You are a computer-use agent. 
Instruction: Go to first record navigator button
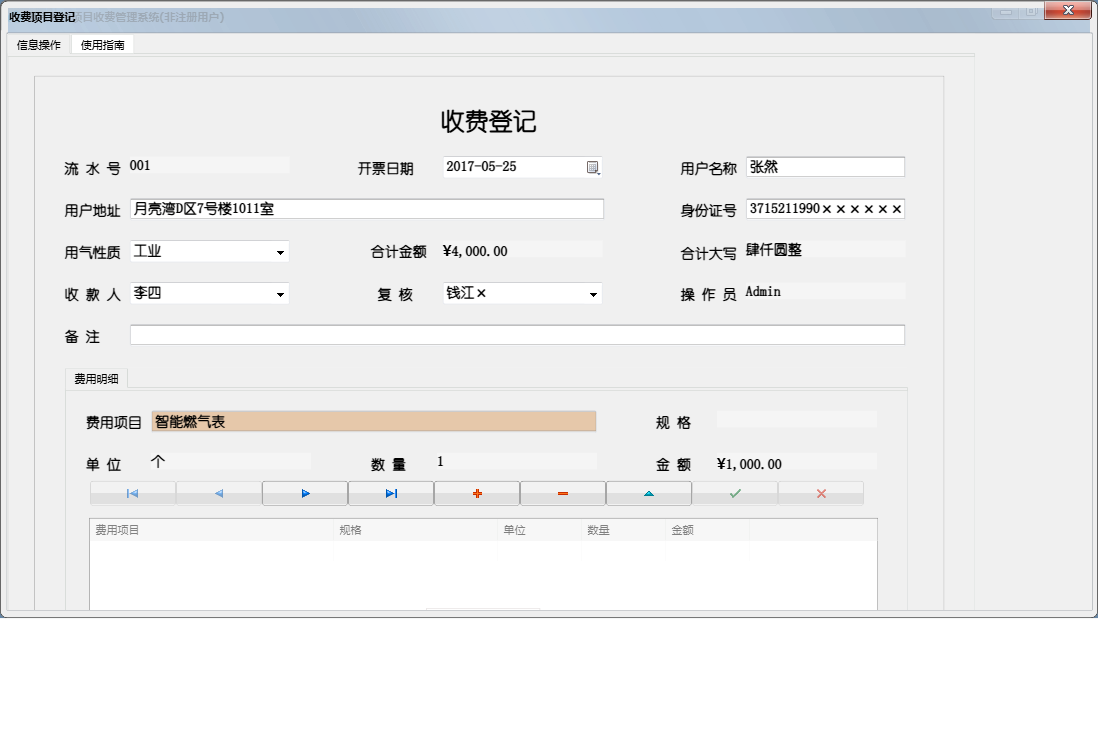(133, 493)
